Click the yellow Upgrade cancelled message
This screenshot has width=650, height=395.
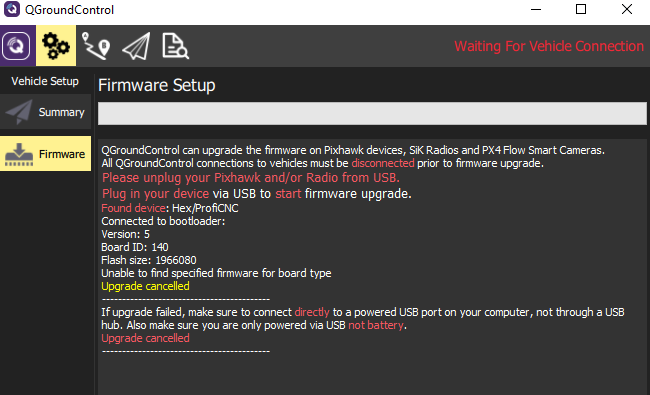point(145,286)
